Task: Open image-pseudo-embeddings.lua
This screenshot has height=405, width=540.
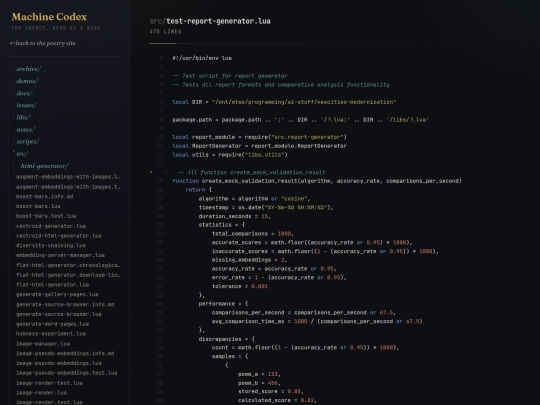Action: click(59, 363)
